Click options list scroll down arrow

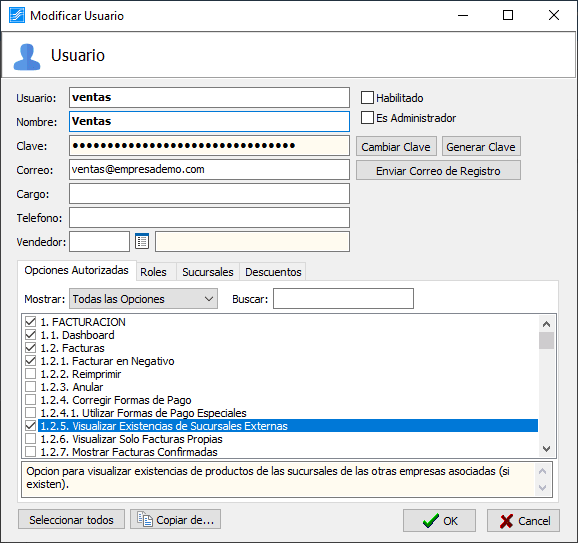546,449
